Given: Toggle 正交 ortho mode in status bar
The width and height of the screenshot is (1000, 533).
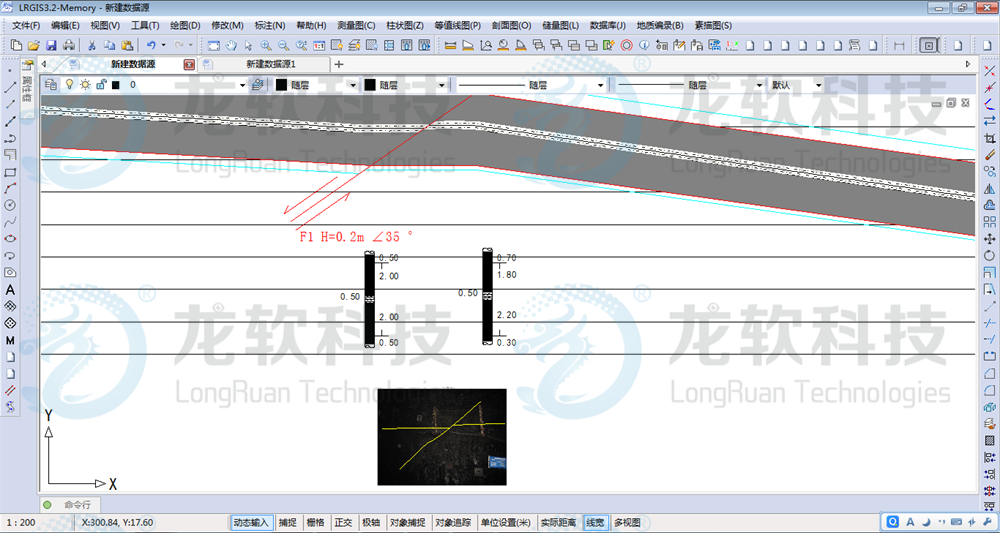Looking at the screenshot, I should tap(343, 522).
